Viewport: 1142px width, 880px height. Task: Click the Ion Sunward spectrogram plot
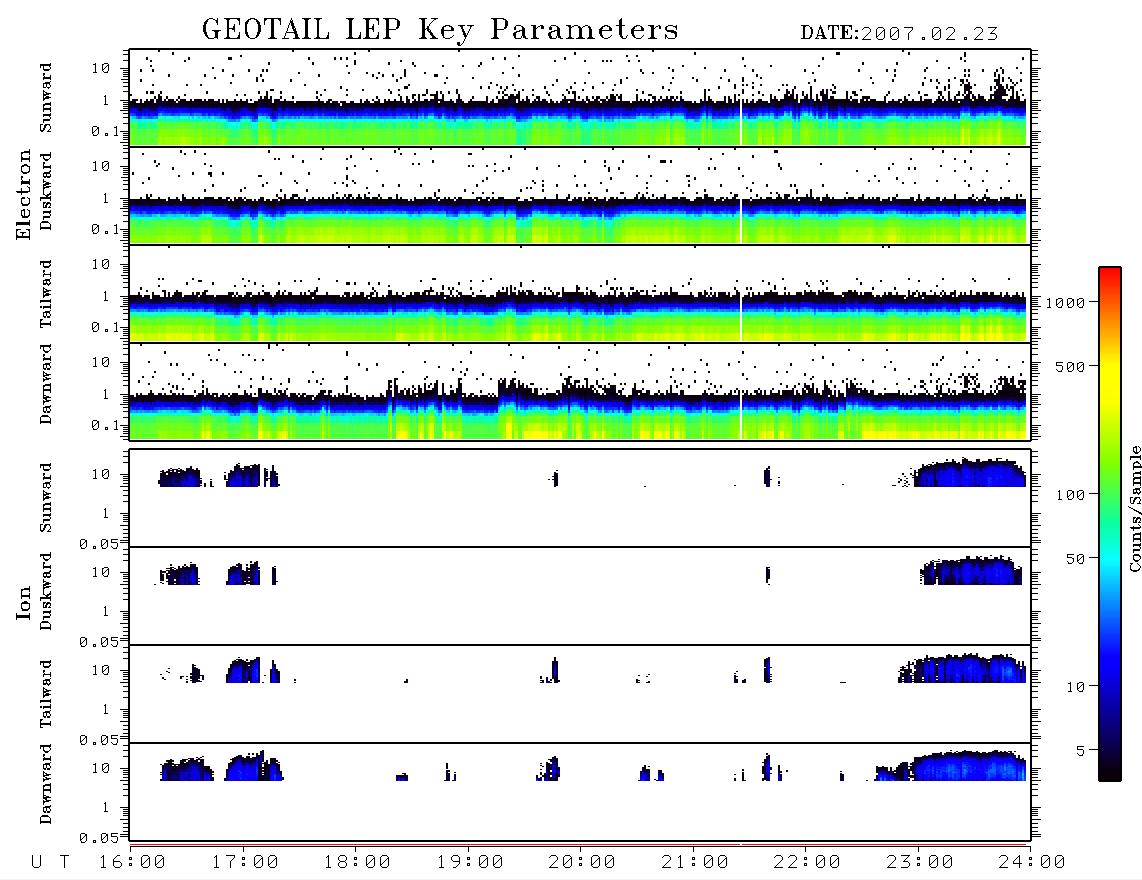coord(580,498)
